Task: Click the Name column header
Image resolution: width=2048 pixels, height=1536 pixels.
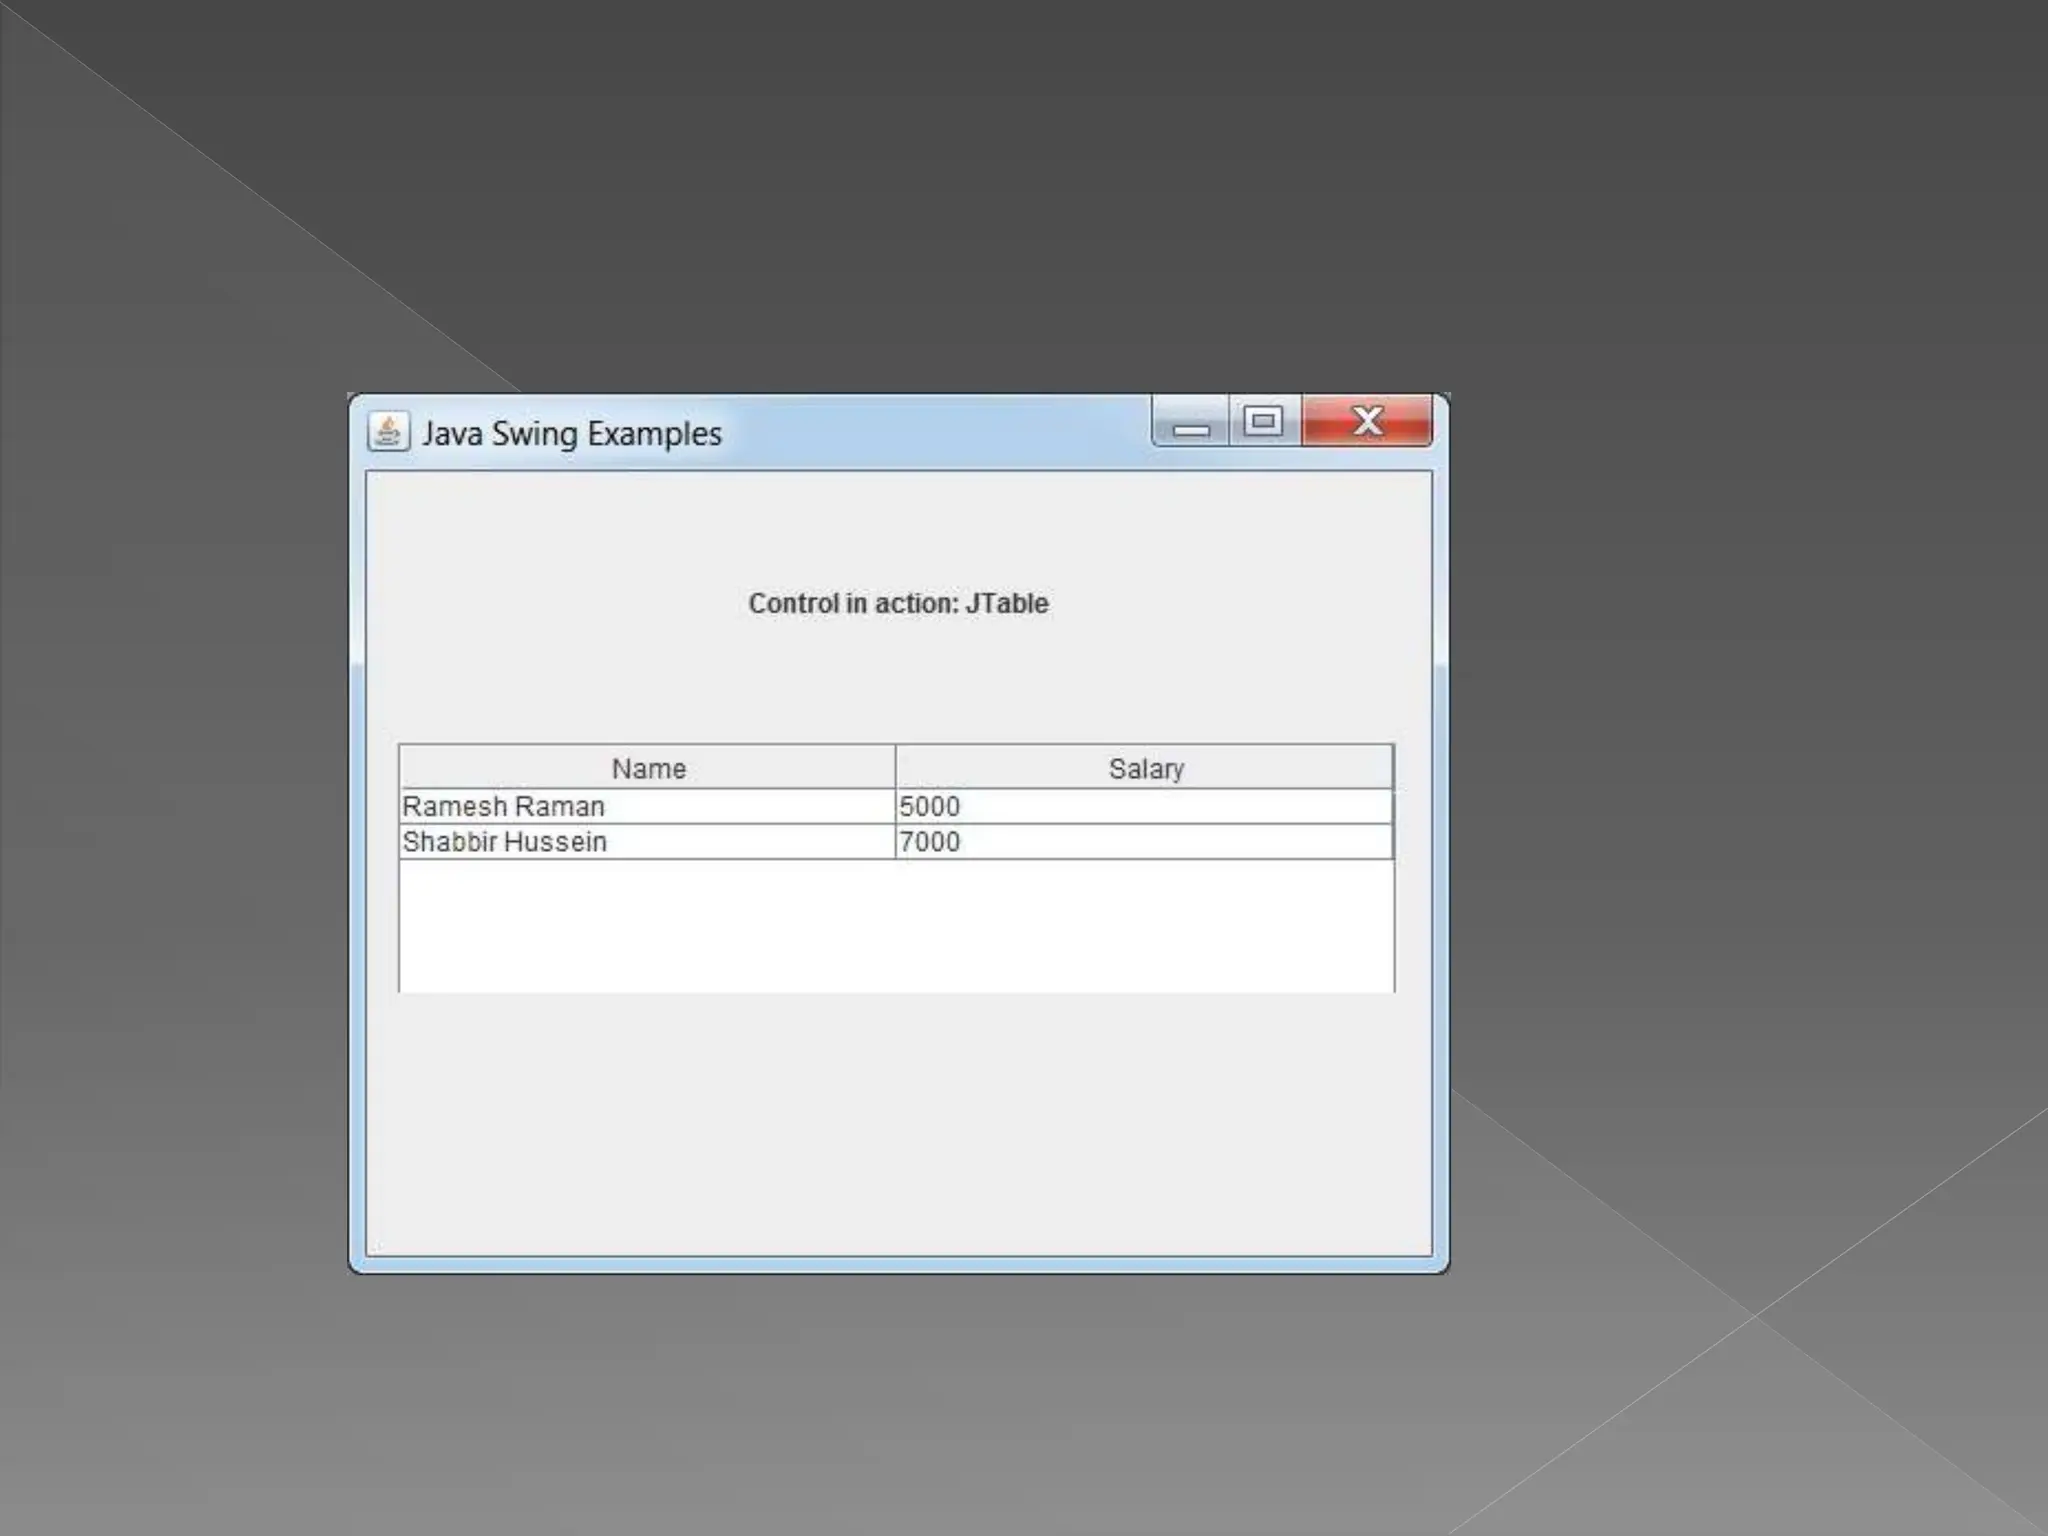Action: (x=648, y=768)
